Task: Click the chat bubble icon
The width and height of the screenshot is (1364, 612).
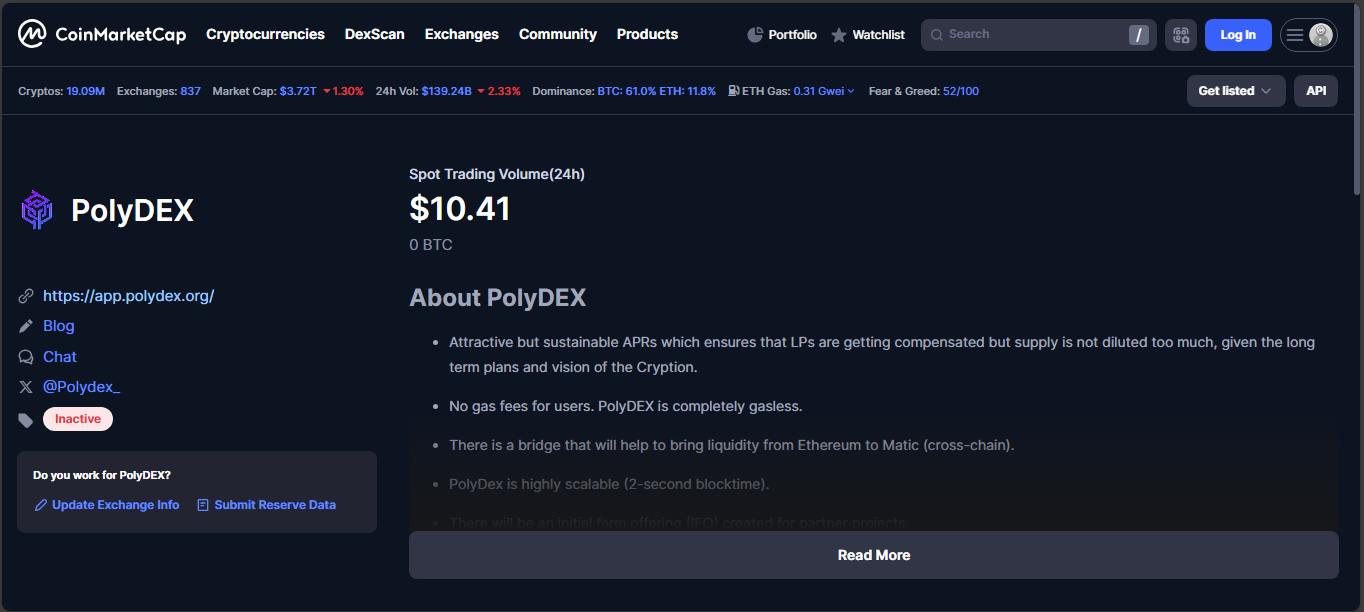Action: 26,357
